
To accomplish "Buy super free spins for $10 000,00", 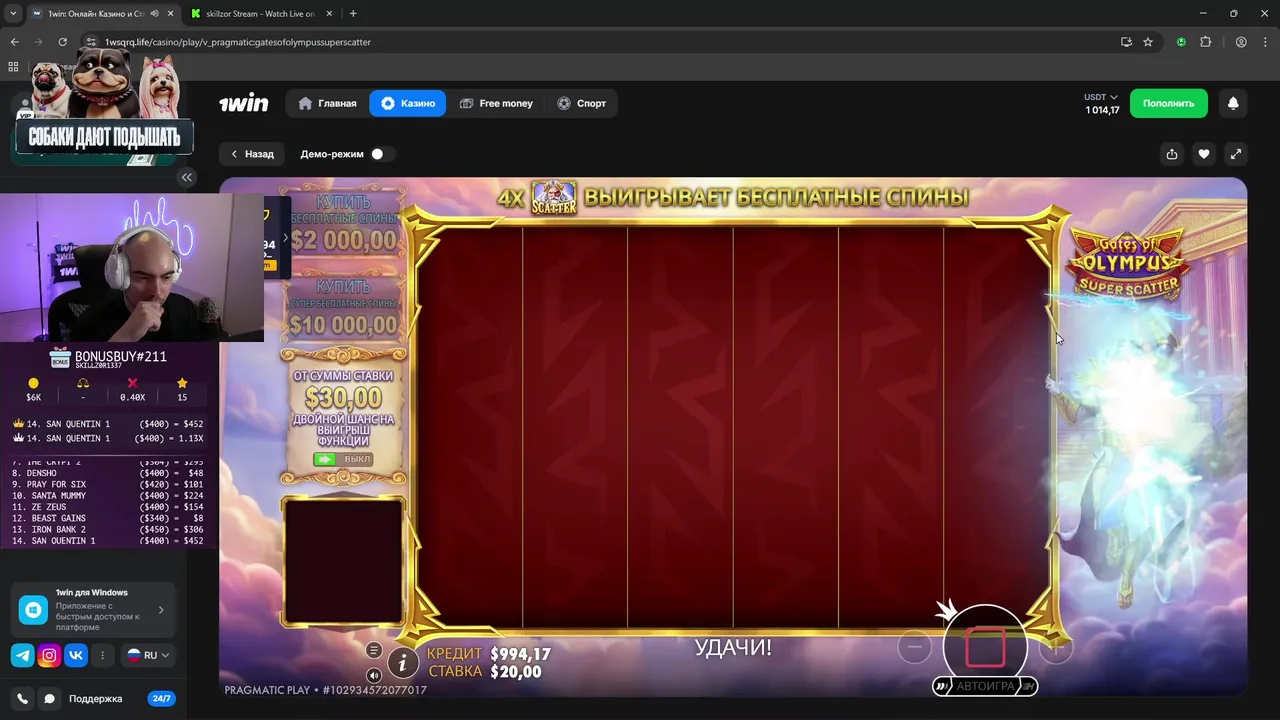I will (343, 310).
